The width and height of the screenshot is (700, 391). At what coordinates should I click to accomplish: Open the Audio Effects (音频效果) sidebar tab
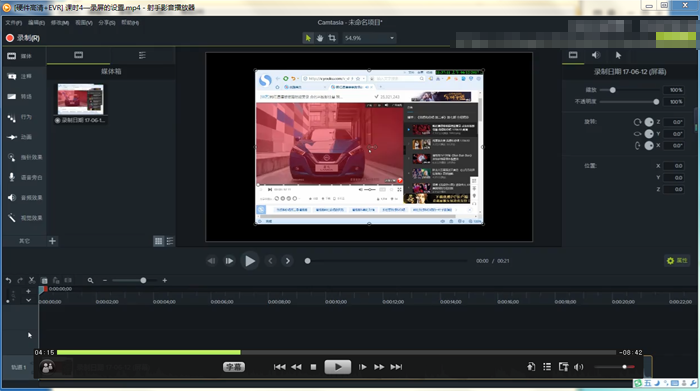25,197
